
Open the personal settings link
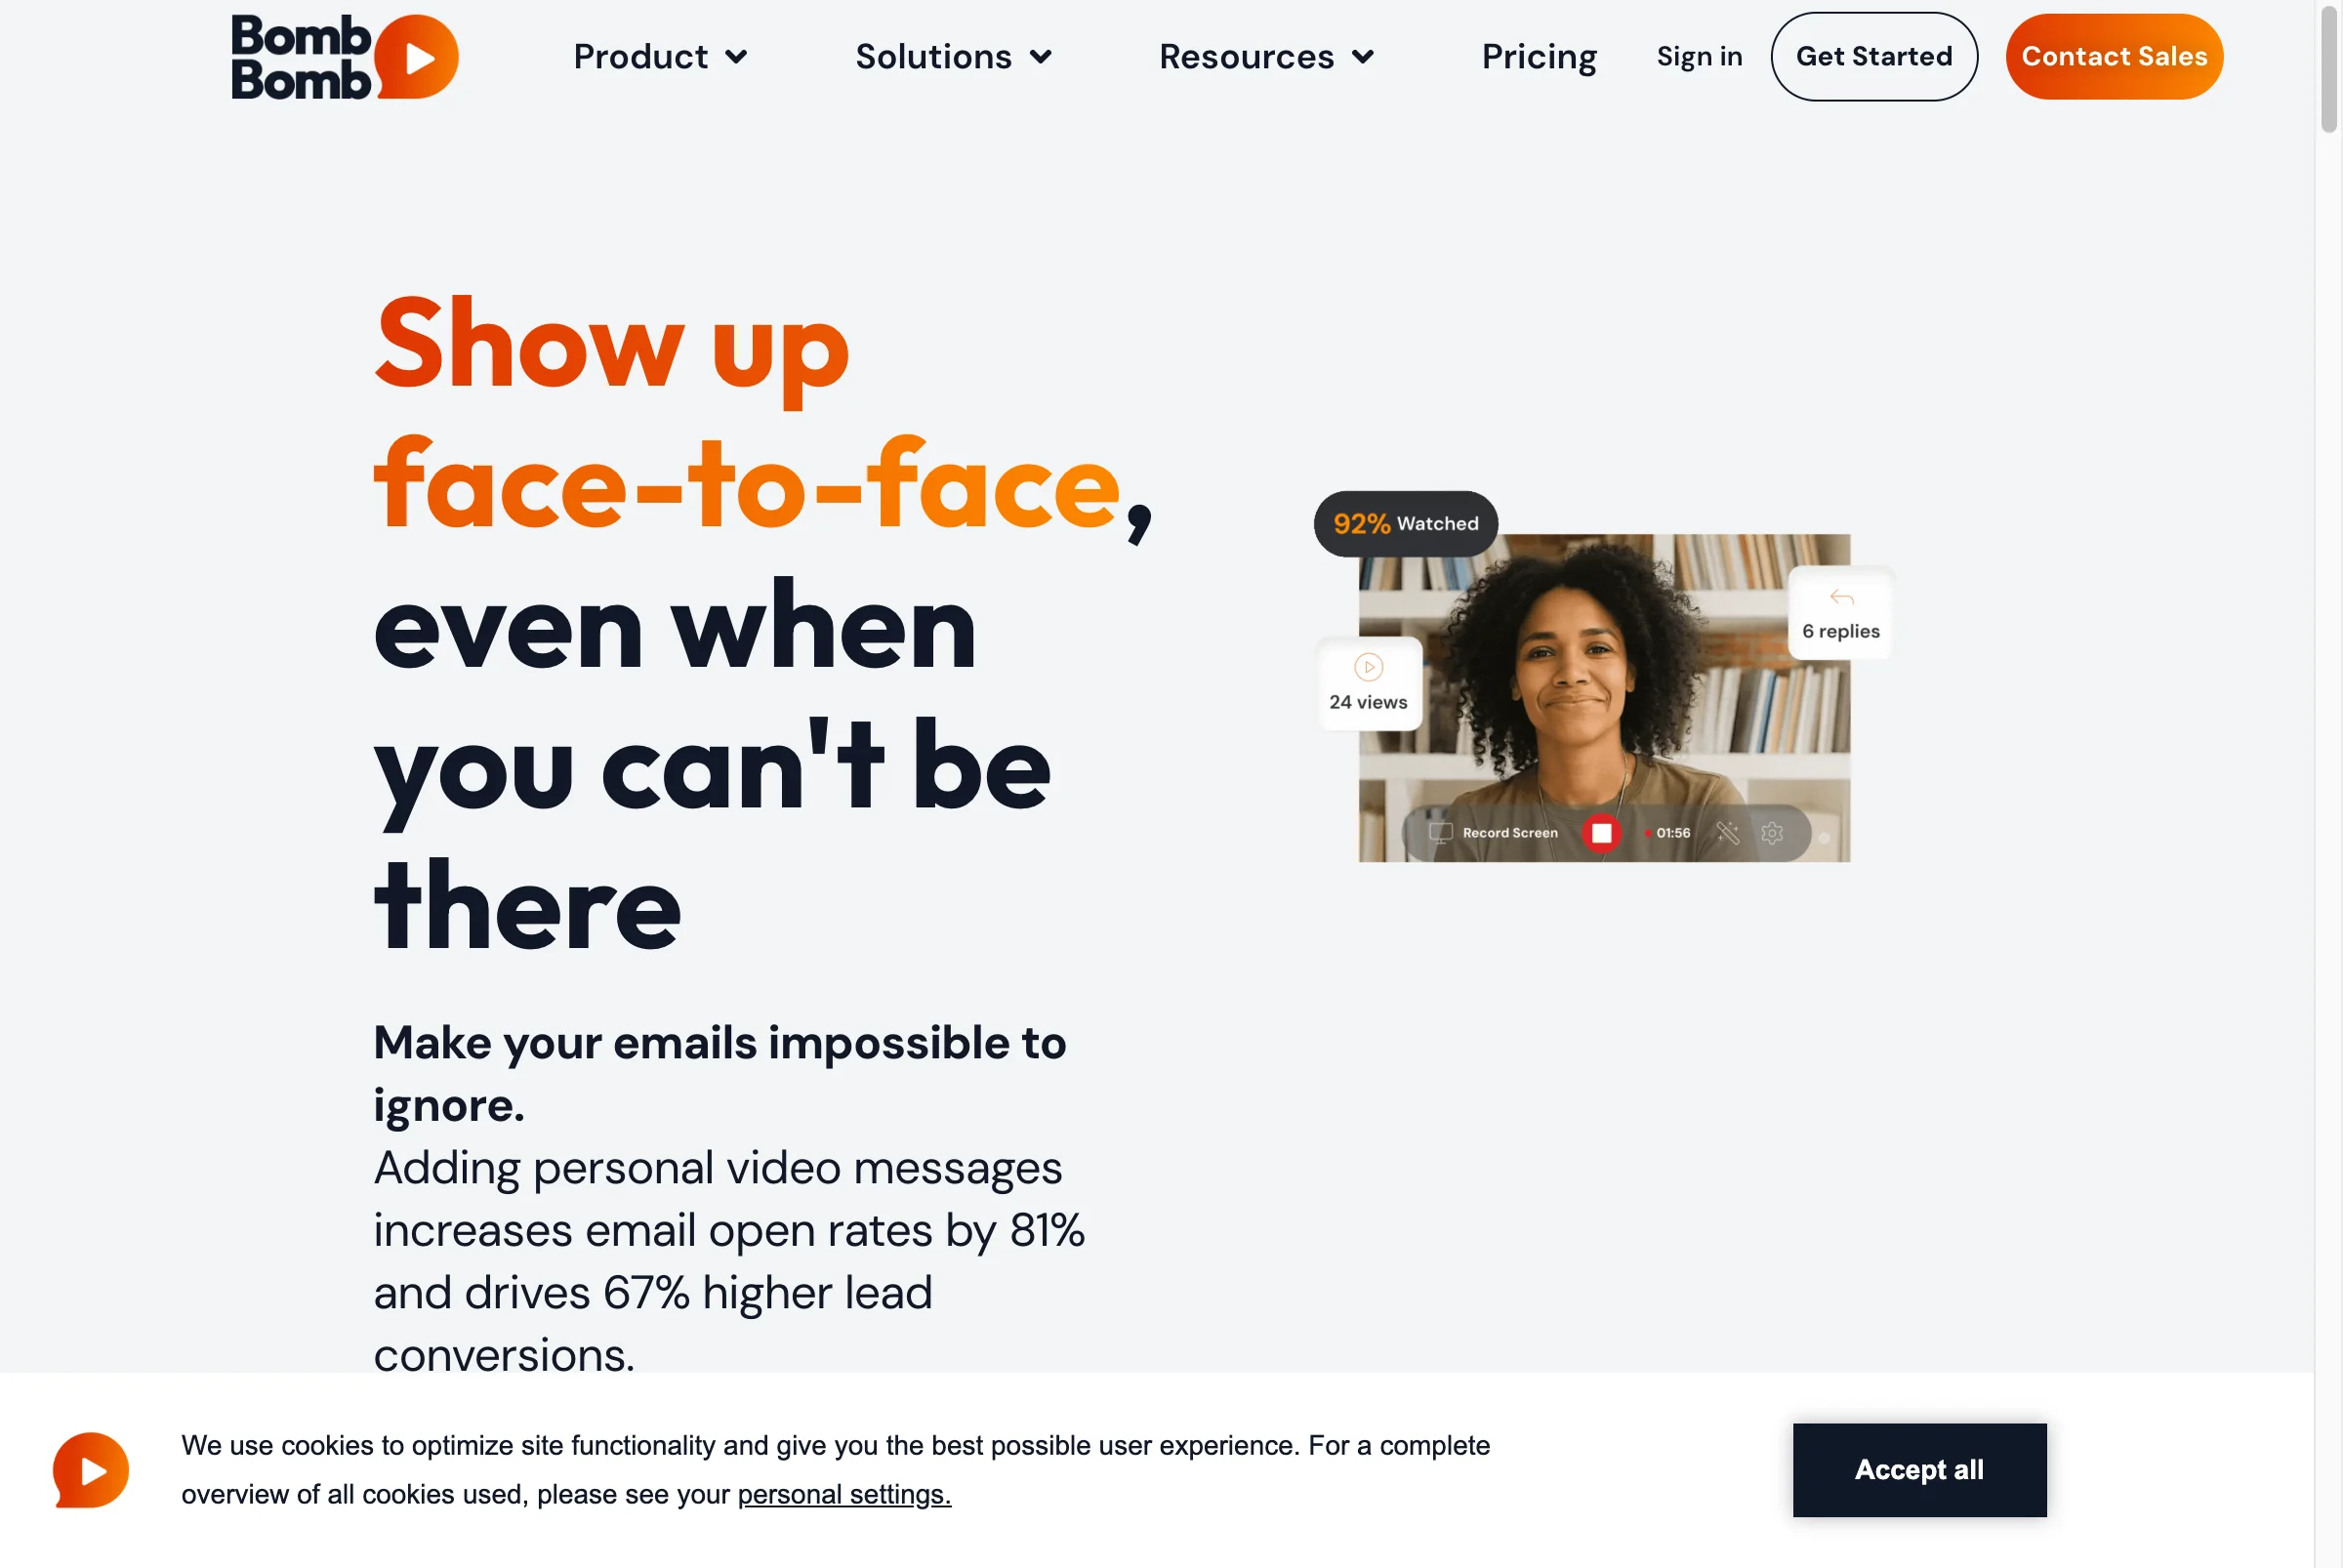click(x=844, y=1495)
